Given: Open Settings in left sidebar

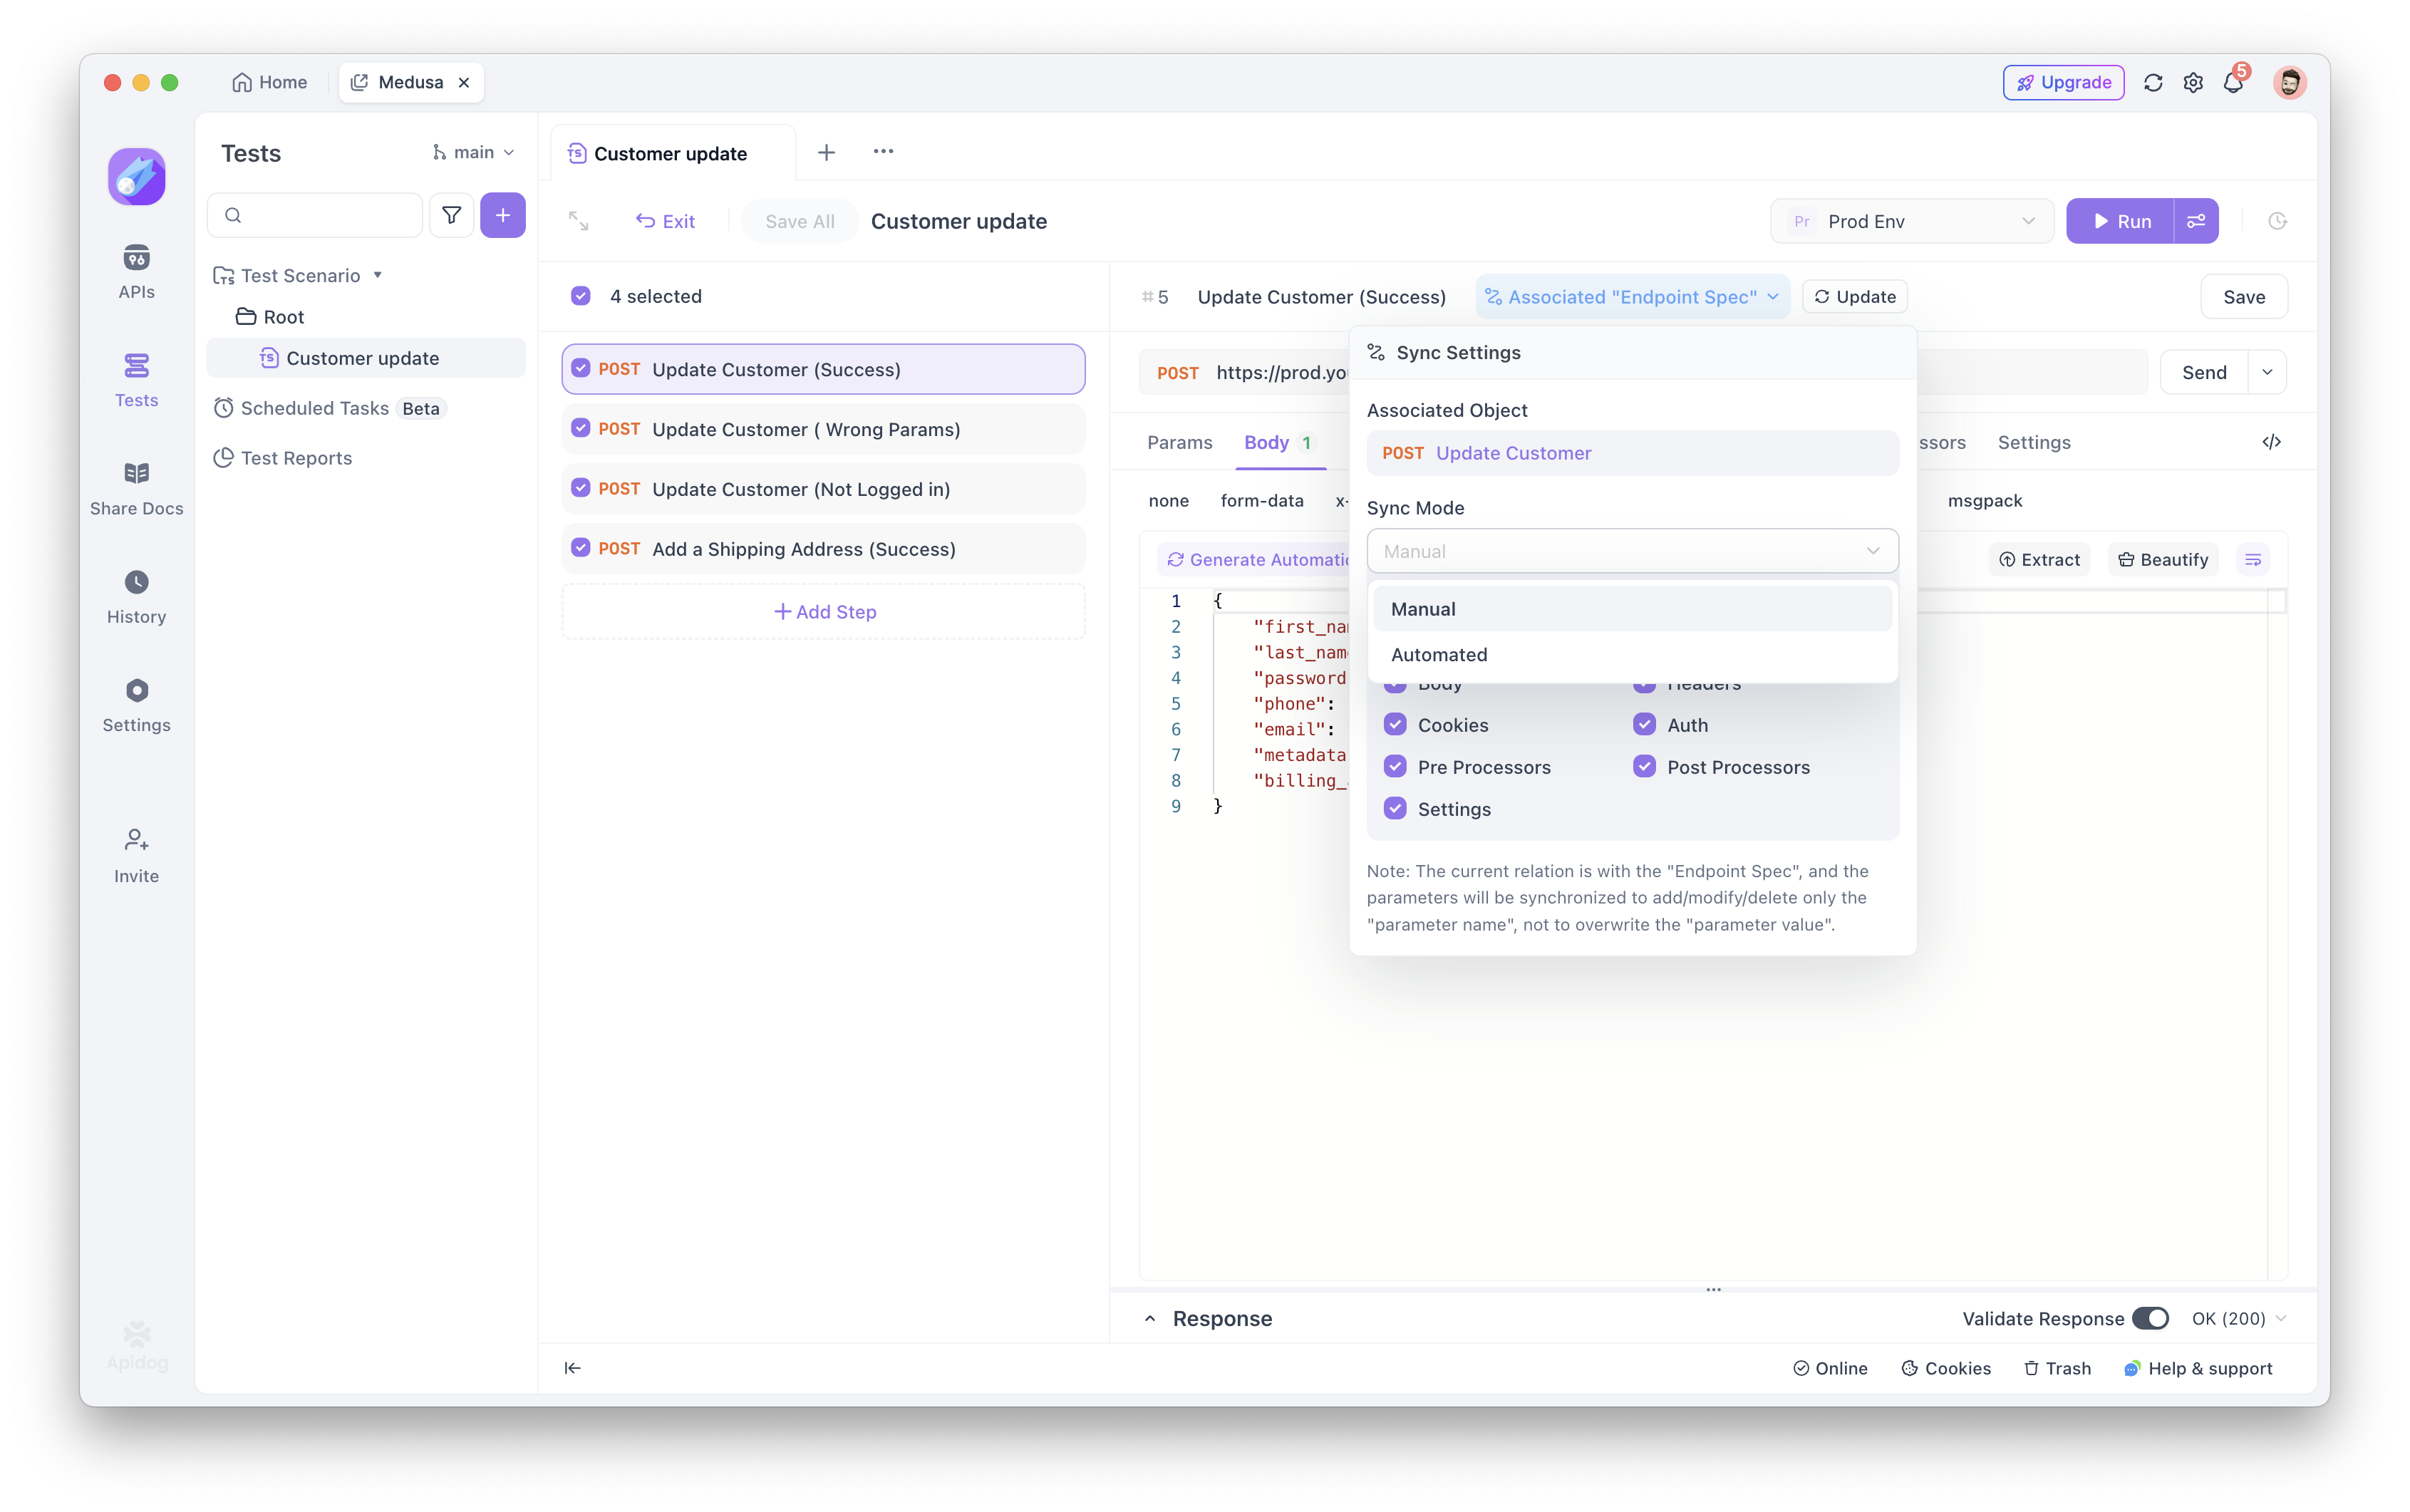Looking at the screenshot, I should (x=136, y=705).
